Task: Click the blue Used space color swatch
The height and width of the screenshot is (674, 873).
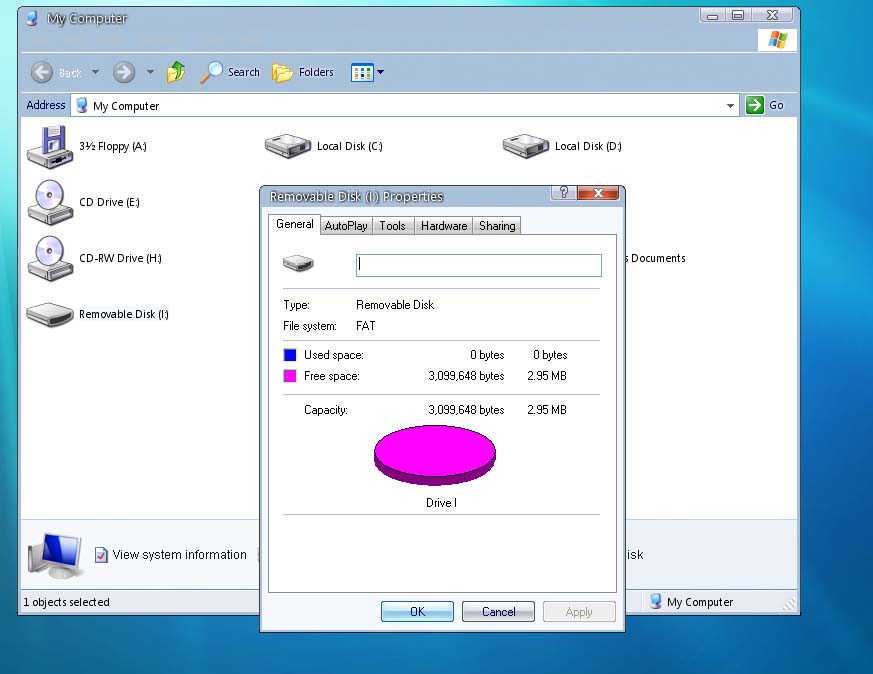Action: (x=290, y=355)
